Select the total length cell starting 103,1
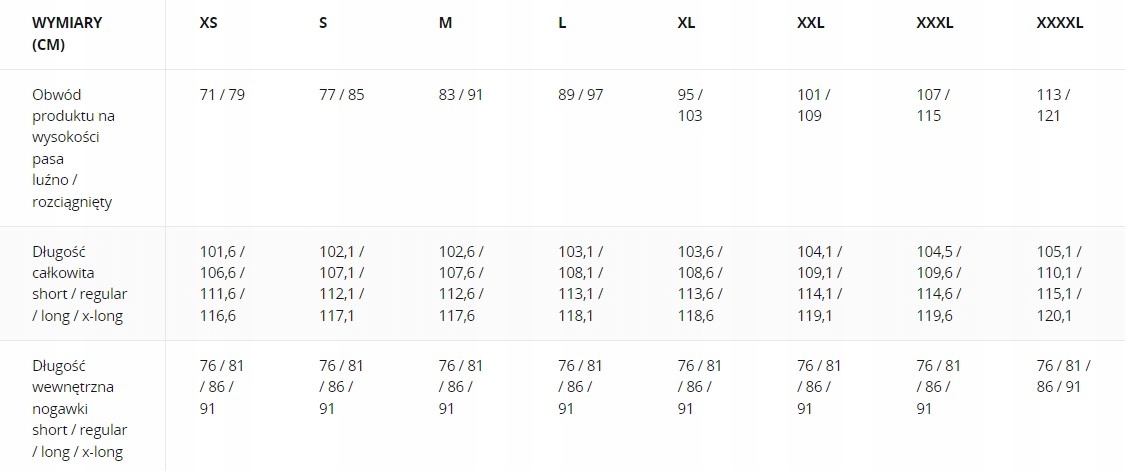 click(x=581, y=283)
